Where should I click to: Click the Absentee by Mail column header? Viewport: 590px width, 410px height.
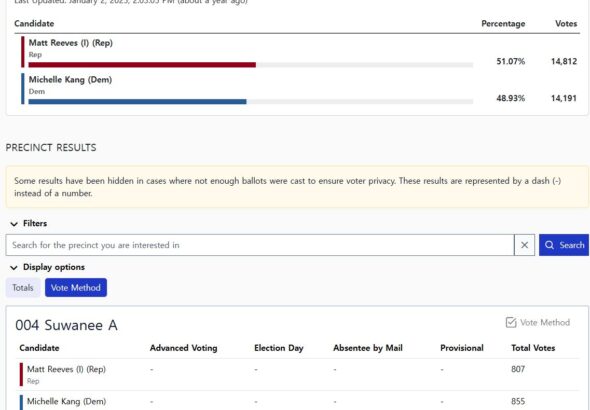coord(368,348)
